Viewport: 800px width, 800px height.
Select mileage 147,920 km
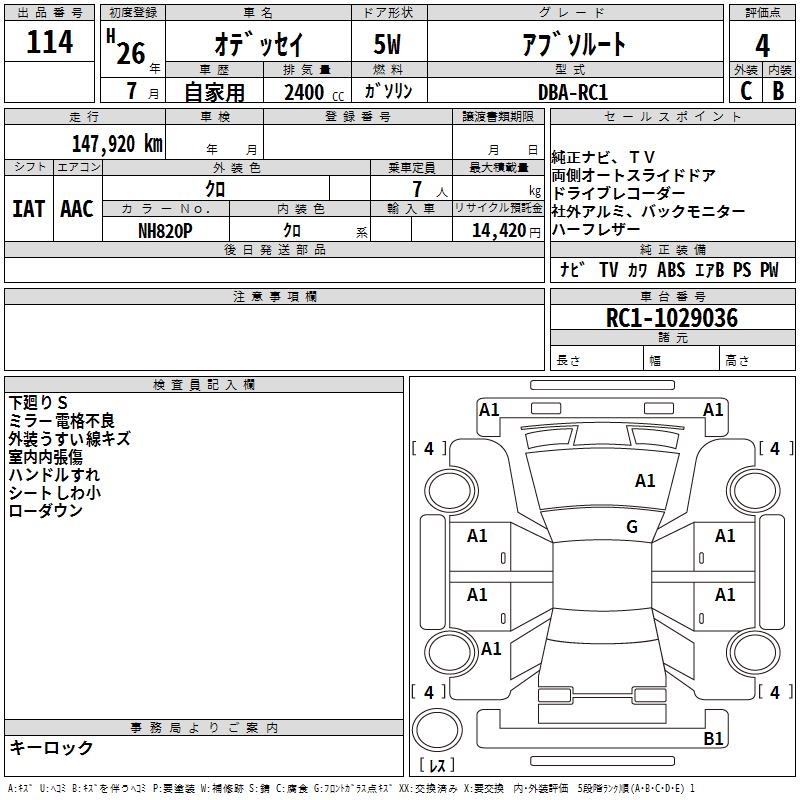[x=117, y=144]
